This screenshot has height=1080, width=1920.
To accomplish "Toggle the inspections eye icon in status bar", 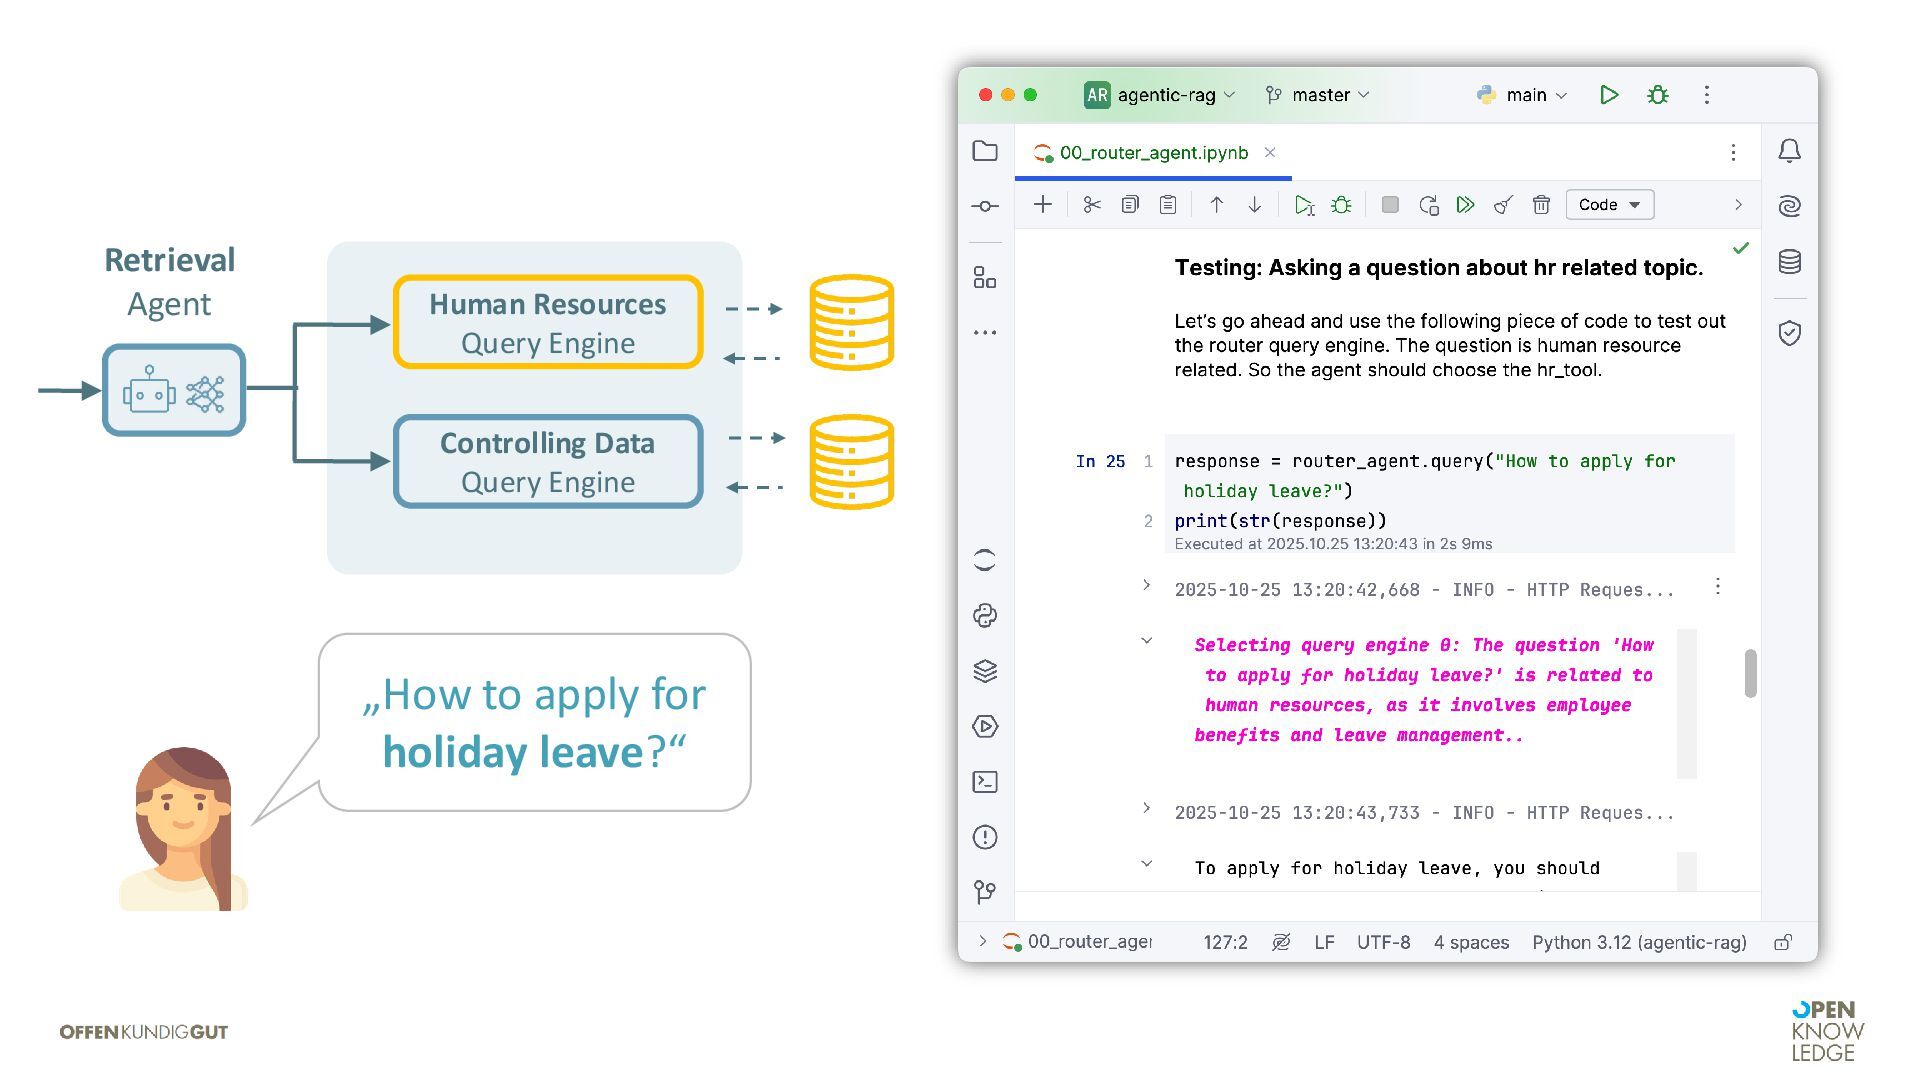I will pos(1281,942).
